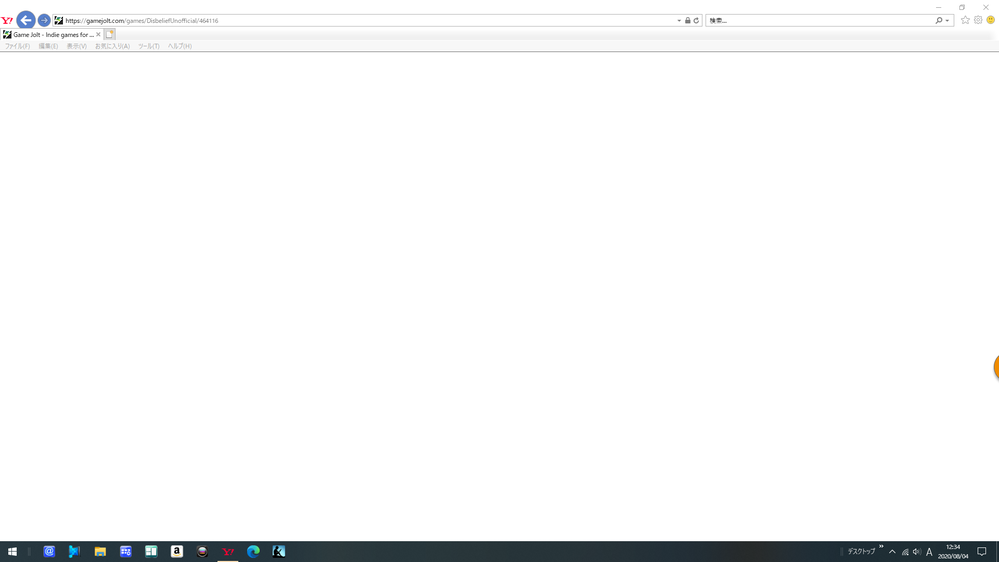
Task: Refresh the page with the reload icon
Action: (696, 20)
